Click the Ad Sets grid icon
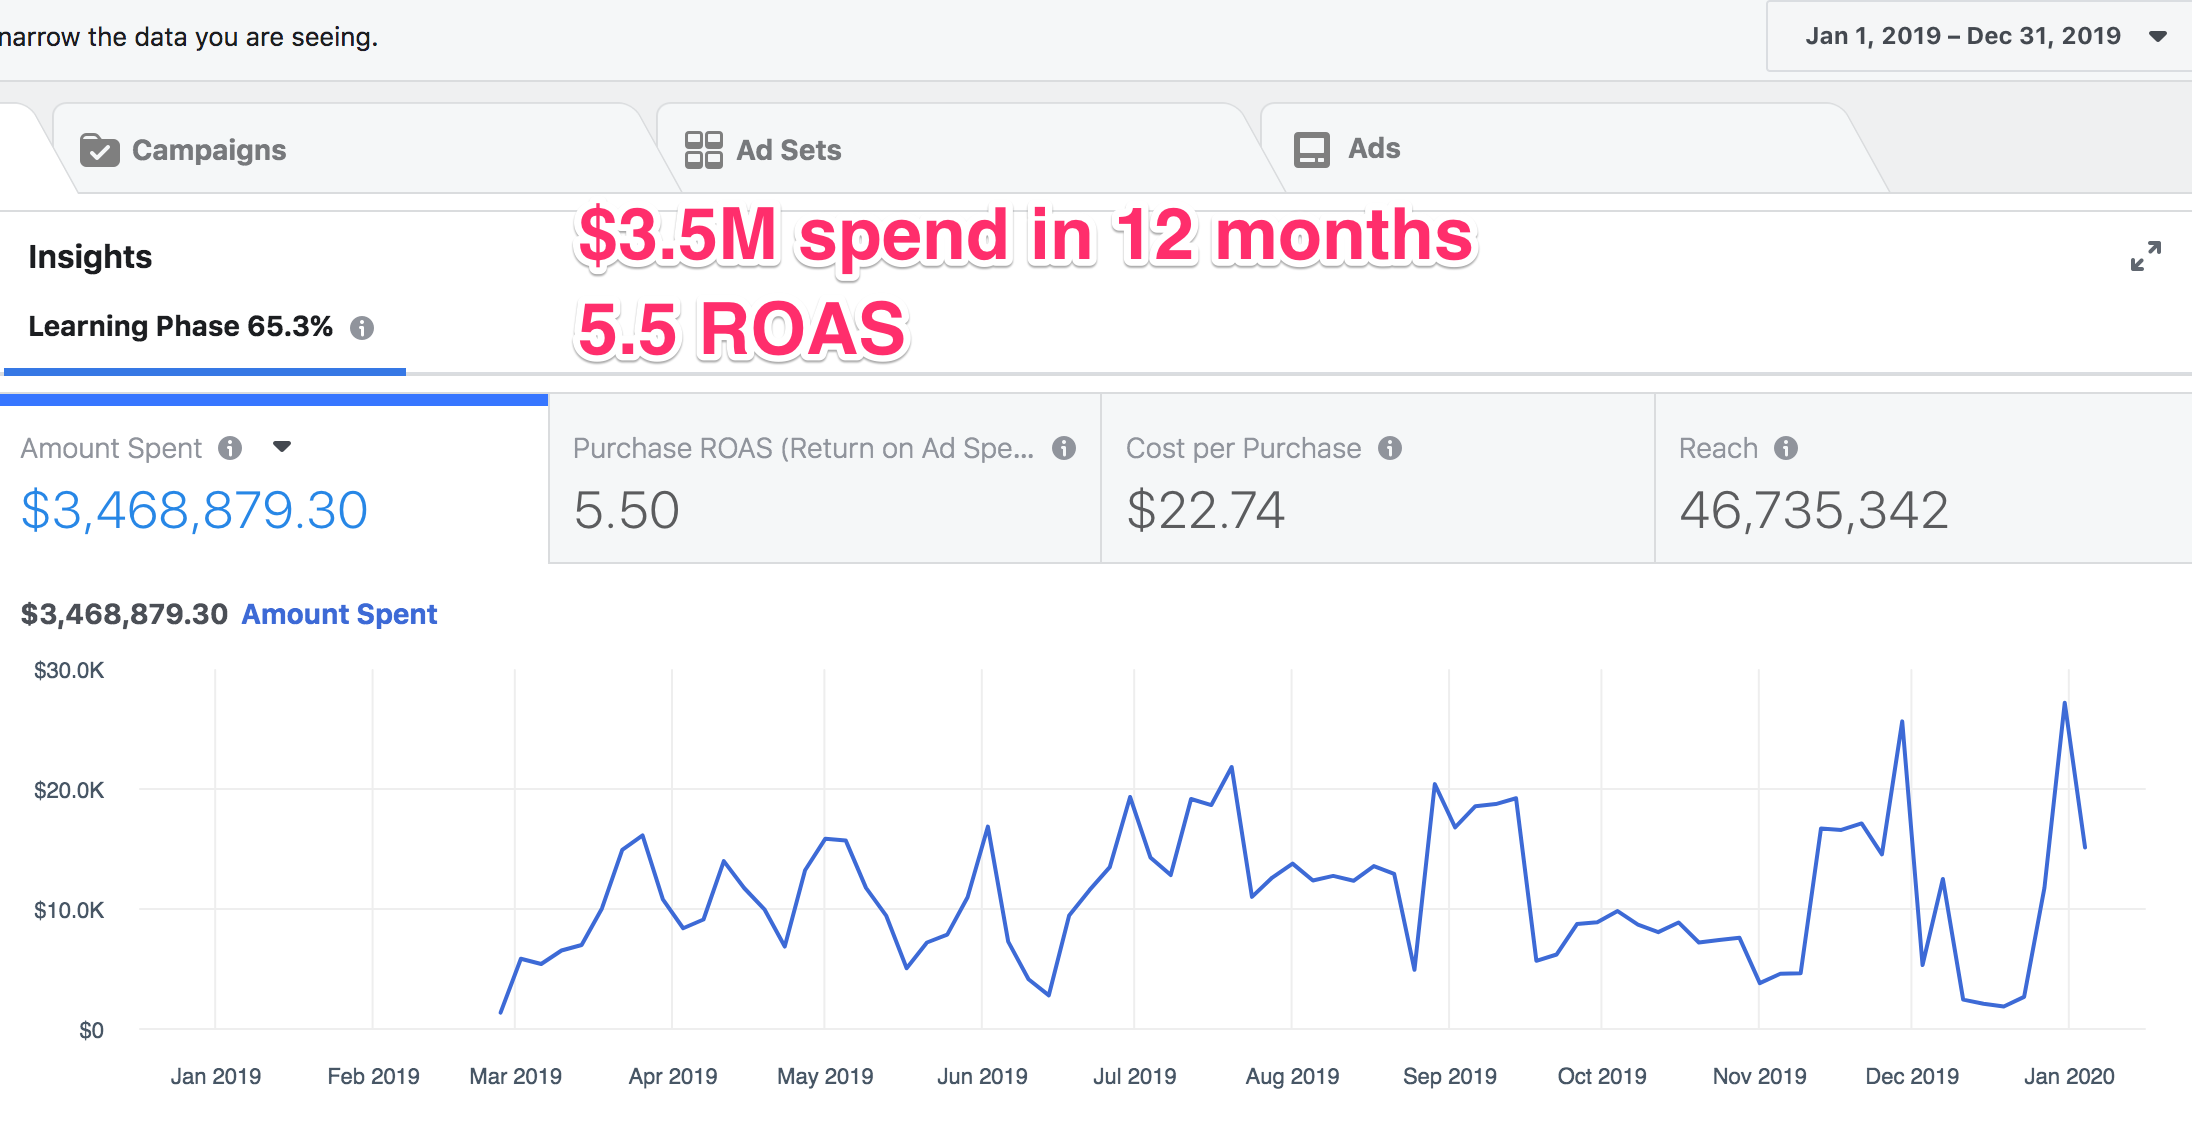 tap(703, 150)
